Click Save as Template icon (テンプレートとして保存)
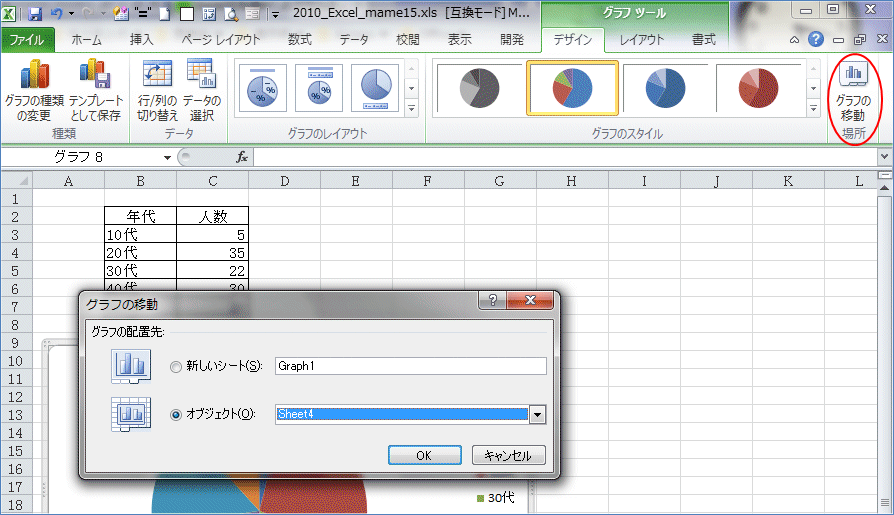894x515 pixels. tap(96, 90)
